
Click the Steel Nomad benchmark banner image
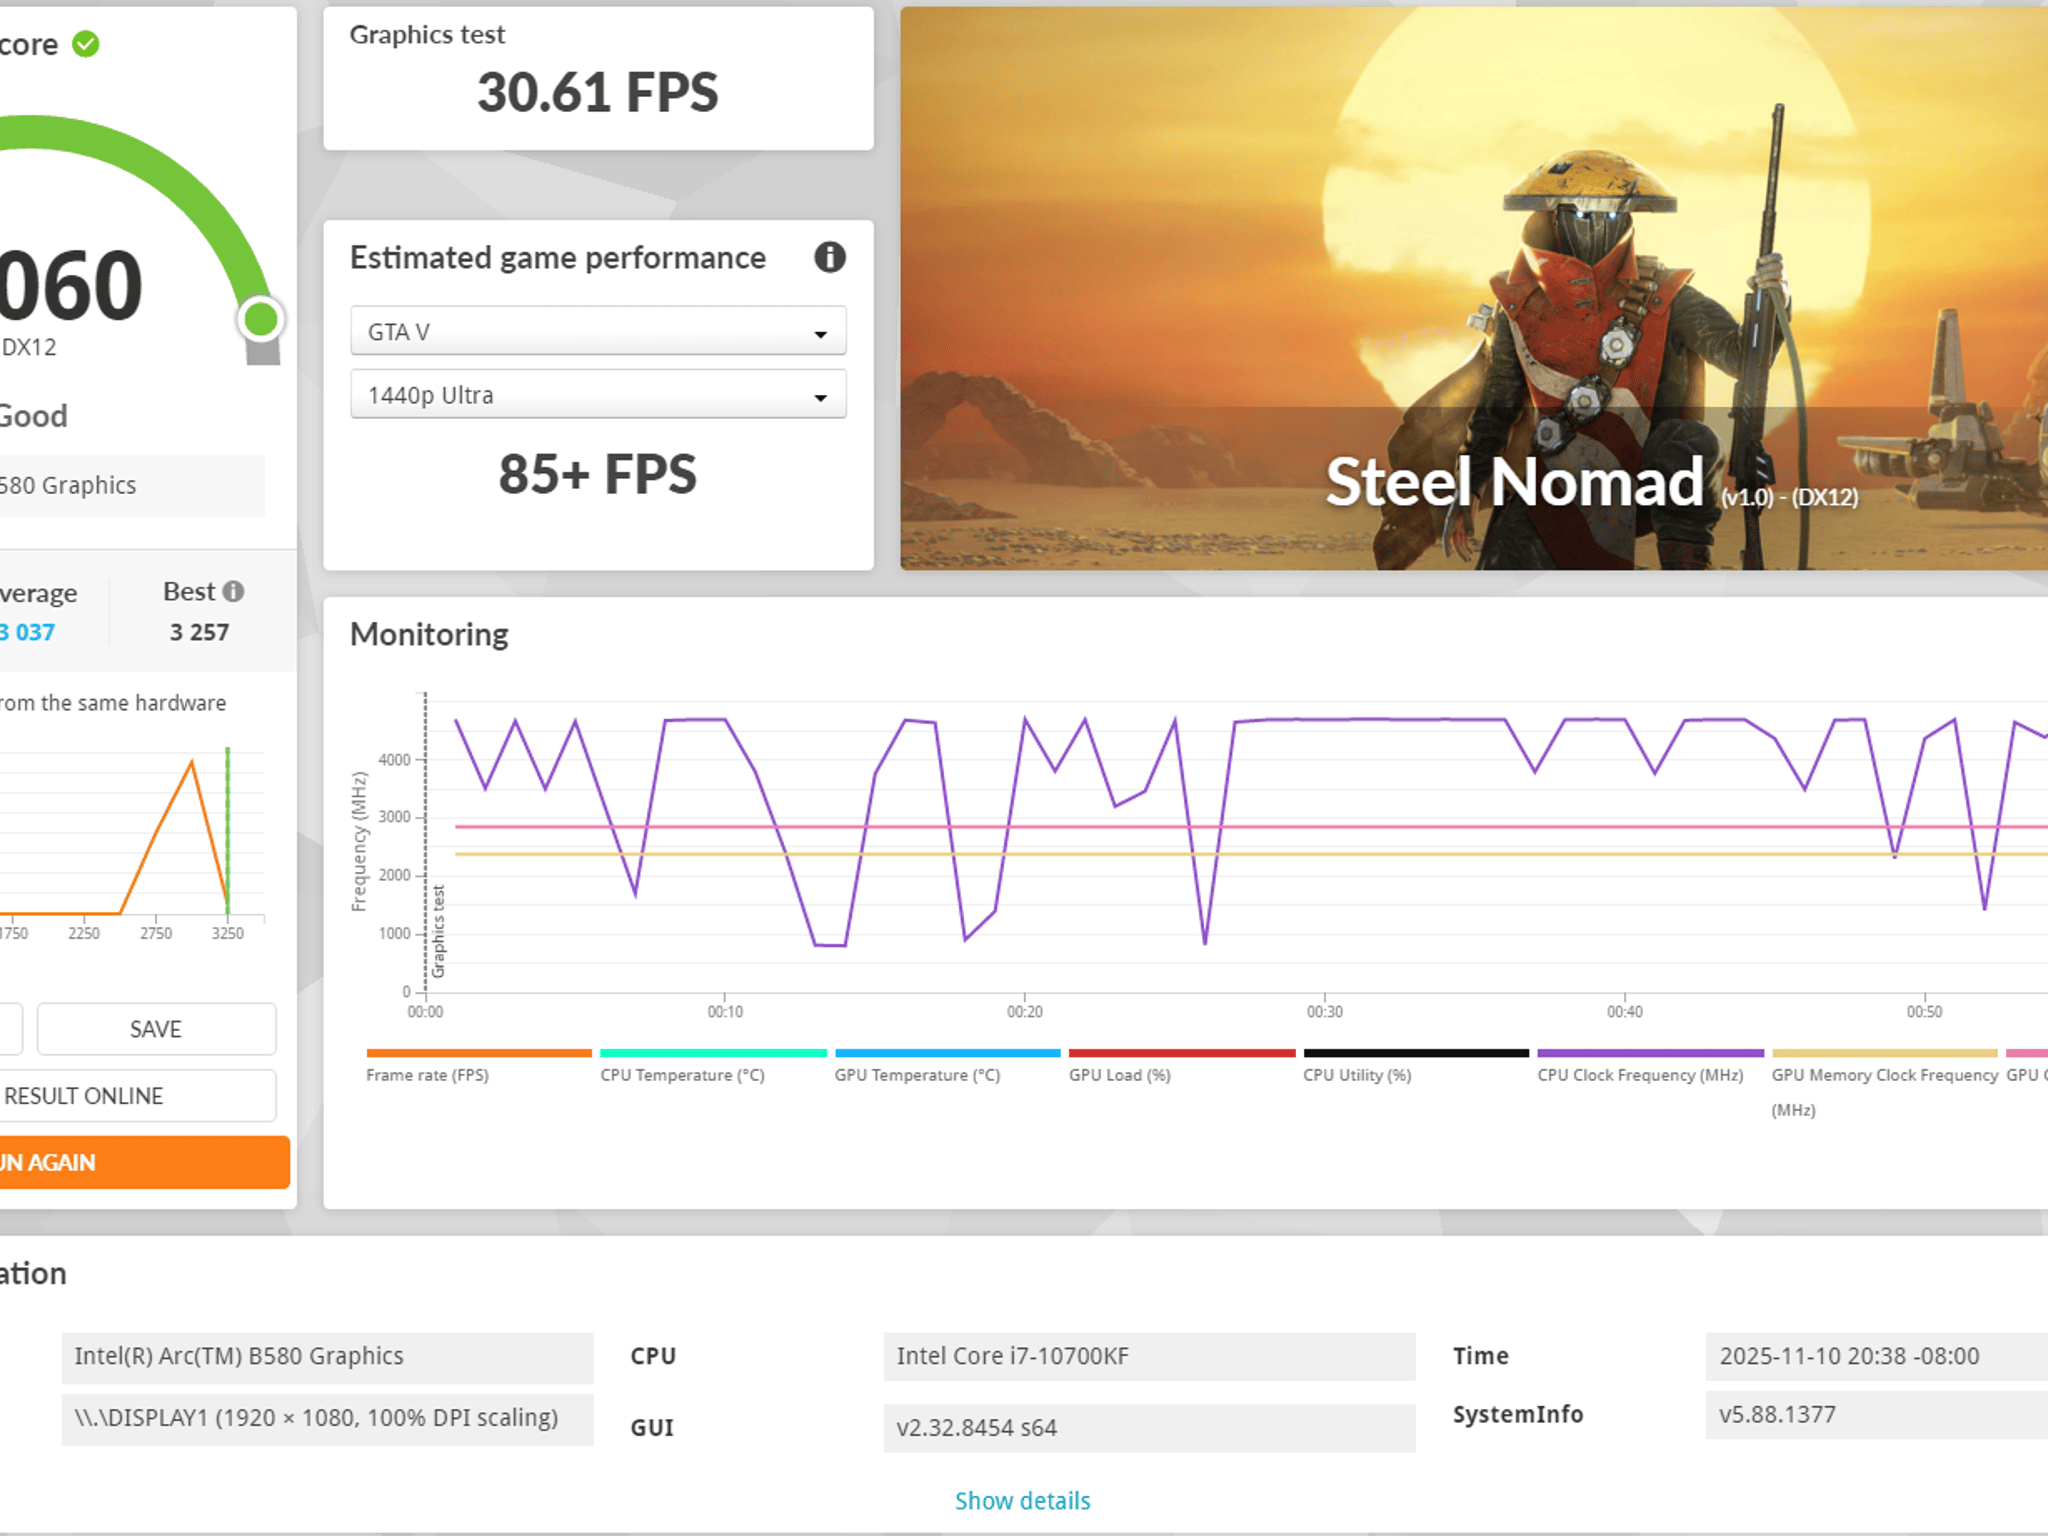coord(1473,290)
